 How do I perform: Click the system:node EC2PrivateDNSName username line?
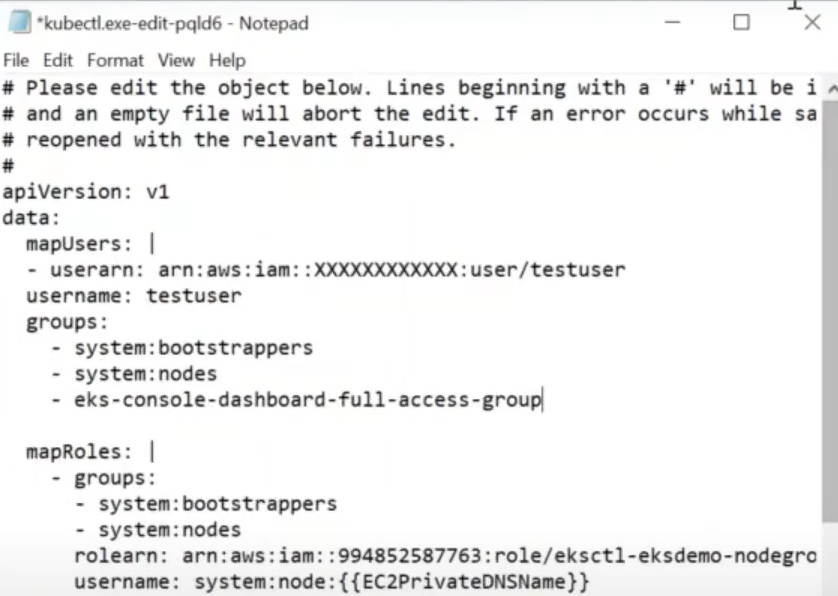click(x=331, y=582)
